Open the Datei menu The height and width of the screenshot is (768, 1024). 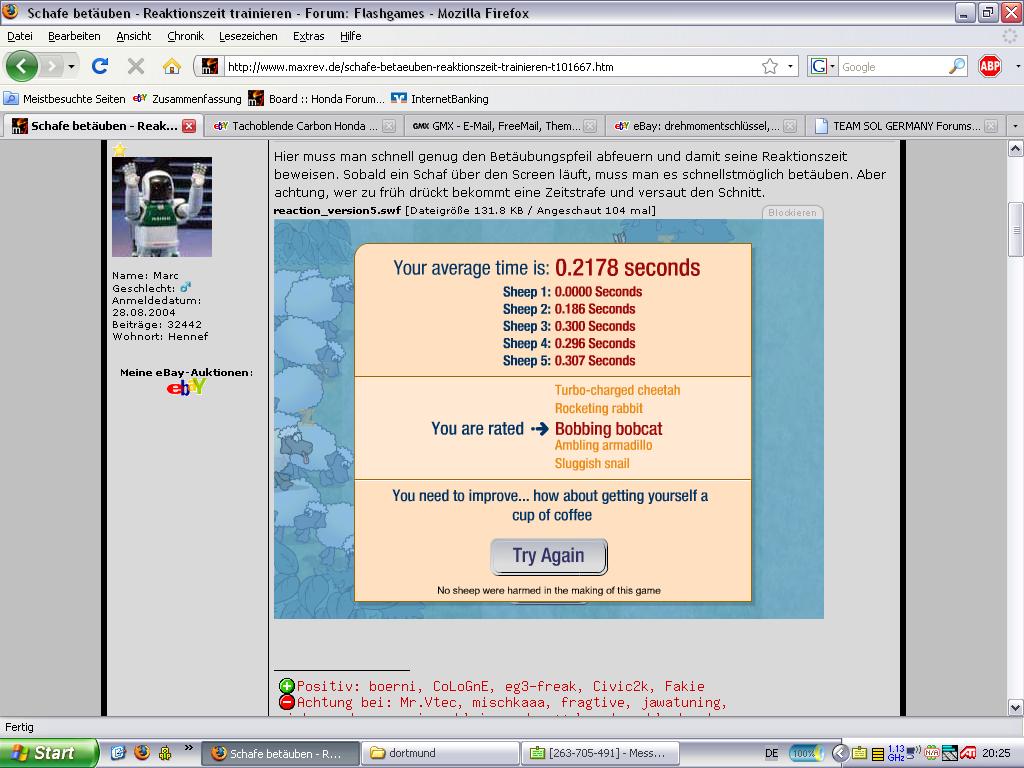pos(20,36)
